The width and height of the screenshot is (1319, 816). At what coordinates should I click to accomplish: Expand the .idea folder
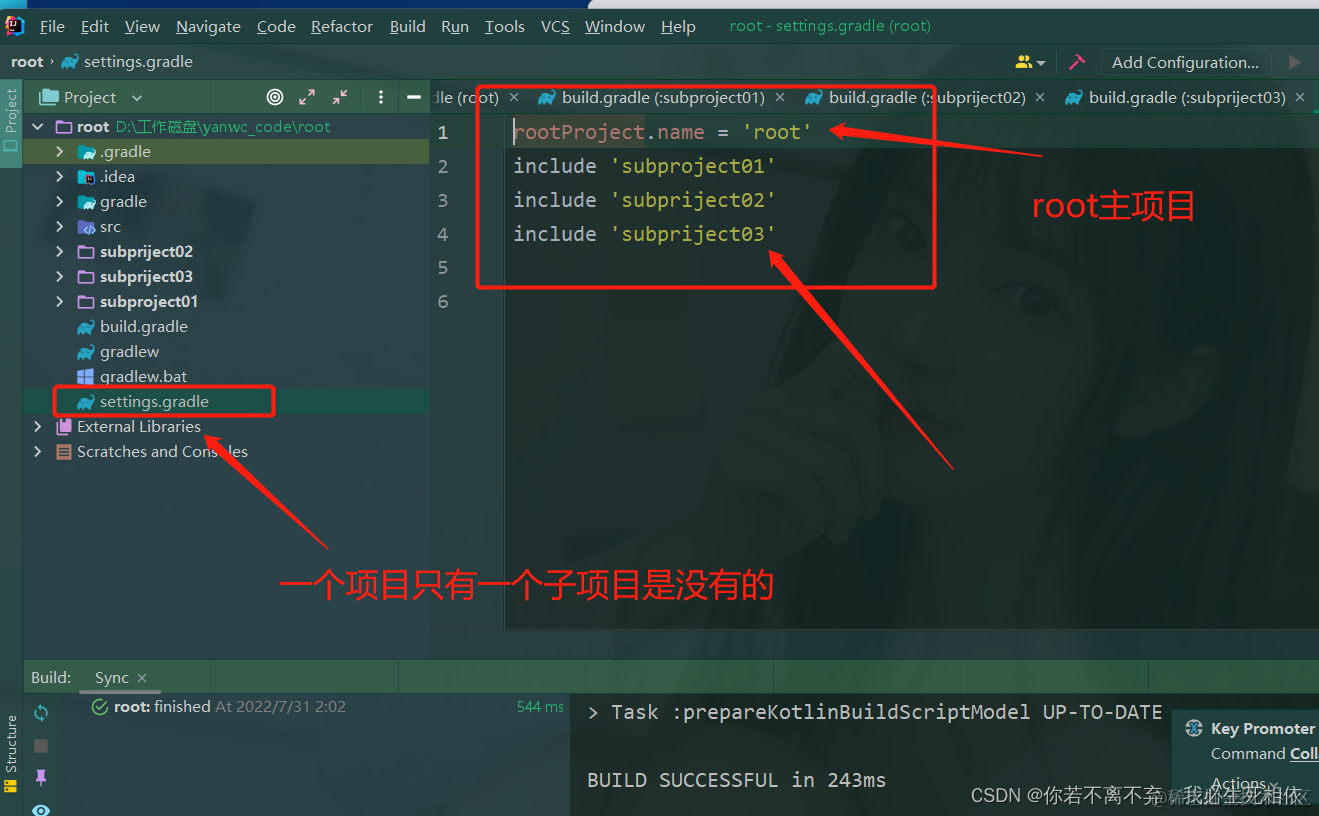pyautogui.click(x=60, y=177)
